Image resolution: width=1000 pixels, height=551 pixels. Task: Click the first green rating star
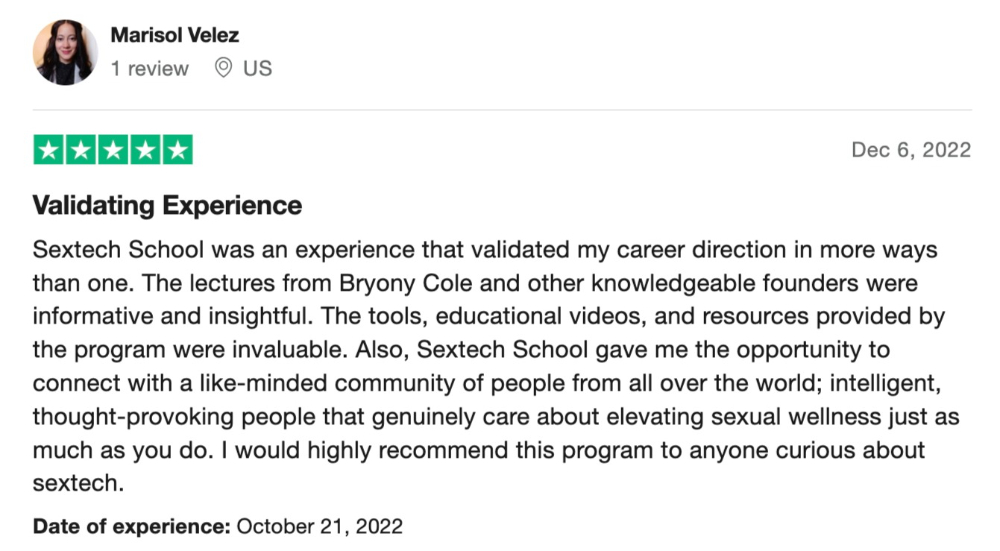click(48, 150)
